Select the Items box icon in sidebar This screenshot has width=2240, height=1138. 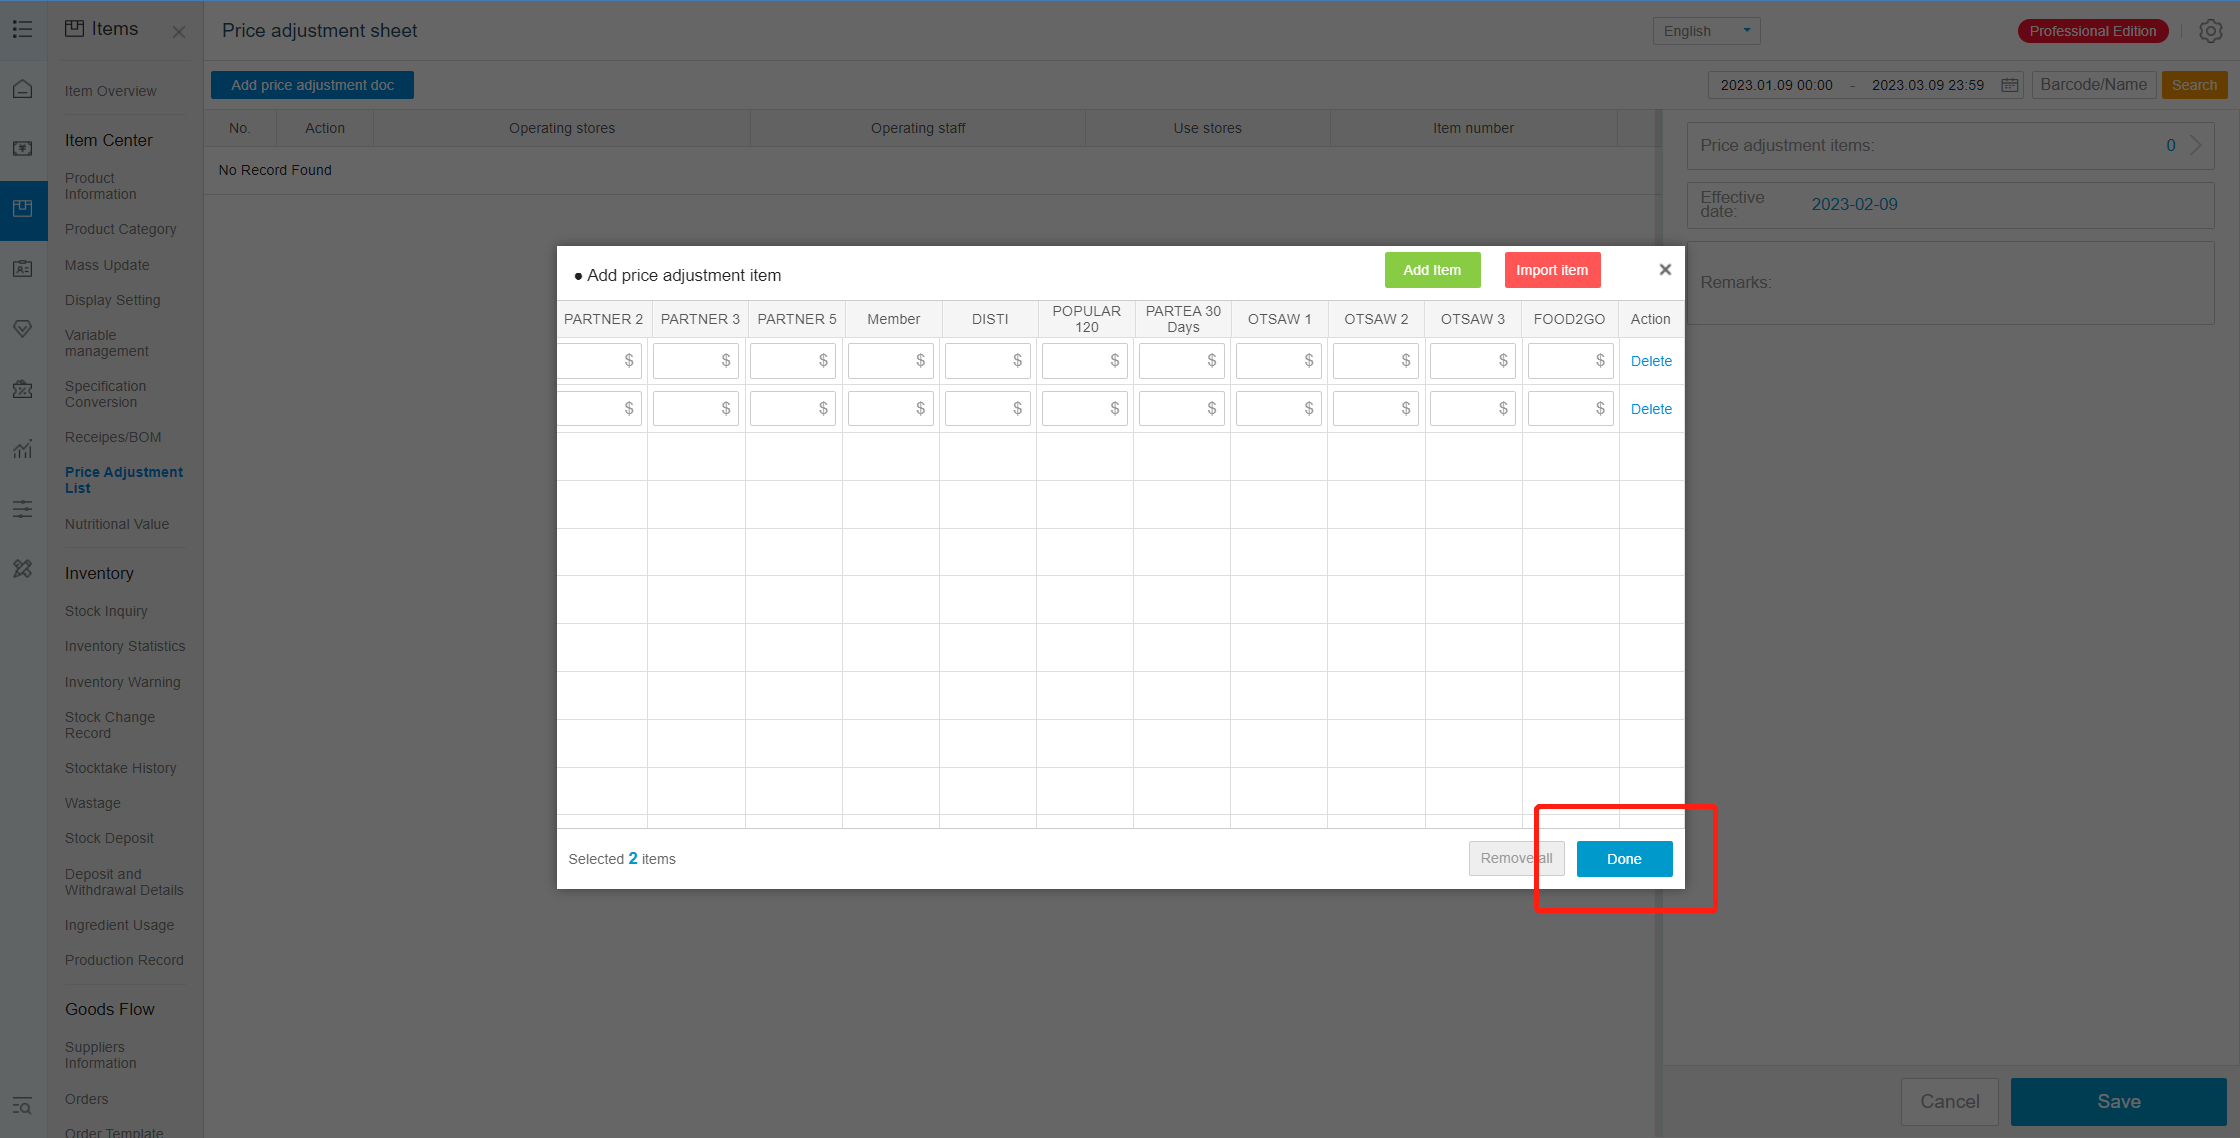(22, 208)
